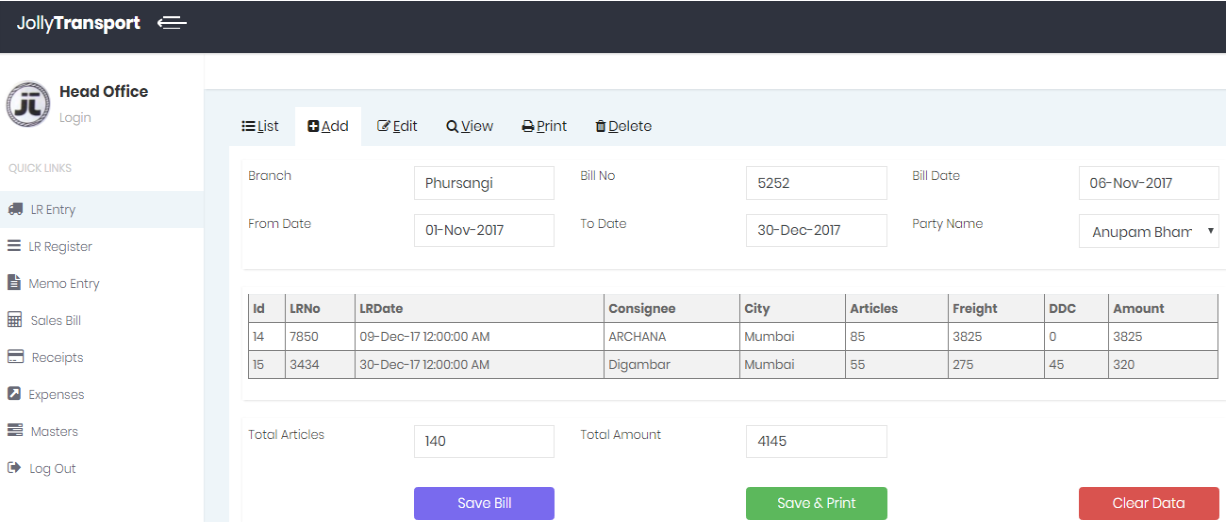The width and height of the screenshot is (1226, 522).
Task: Open LR Register from quick links
Action: click(x=102, y=246)
